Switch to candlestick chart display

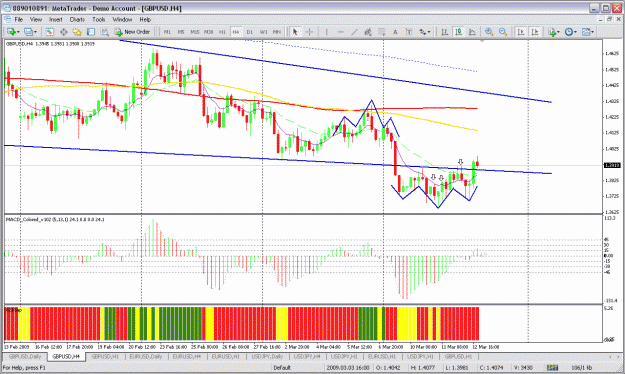pos(459,32)
